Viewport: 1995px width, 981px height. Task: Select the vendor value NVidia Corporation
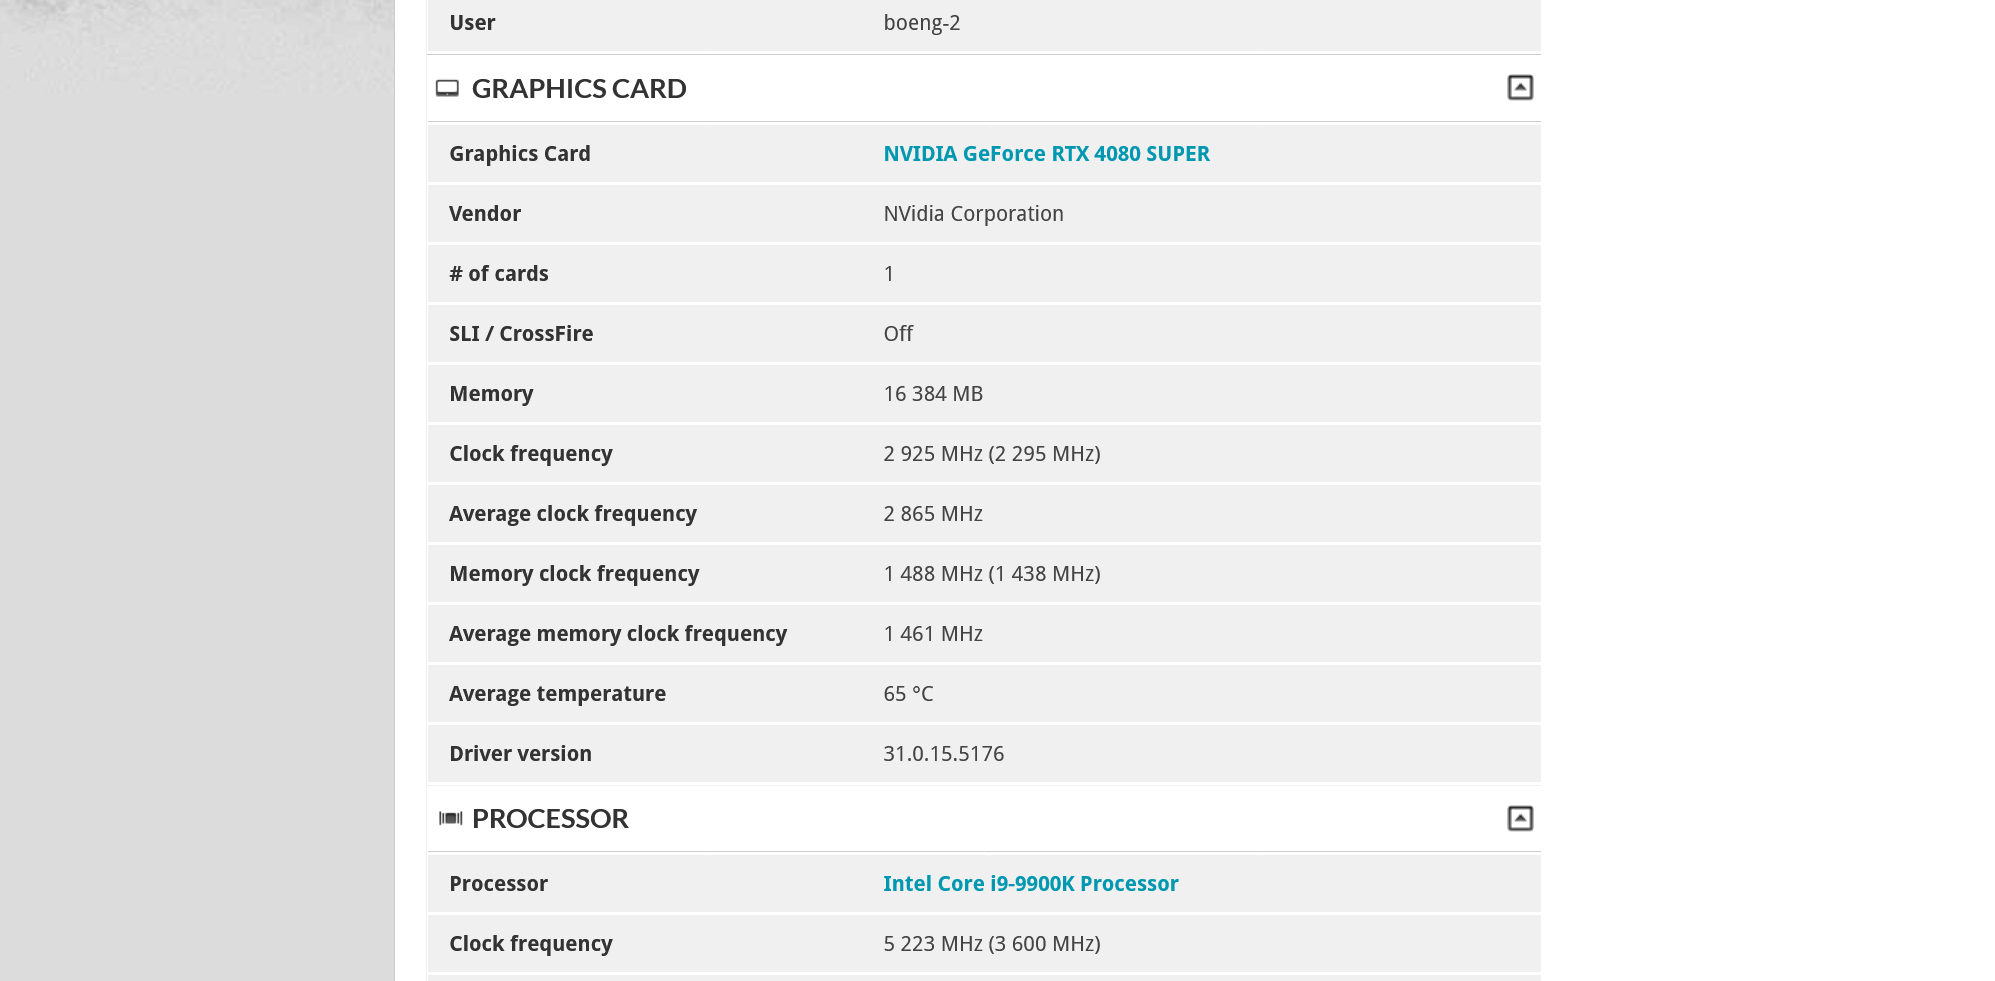pos(973,214)
